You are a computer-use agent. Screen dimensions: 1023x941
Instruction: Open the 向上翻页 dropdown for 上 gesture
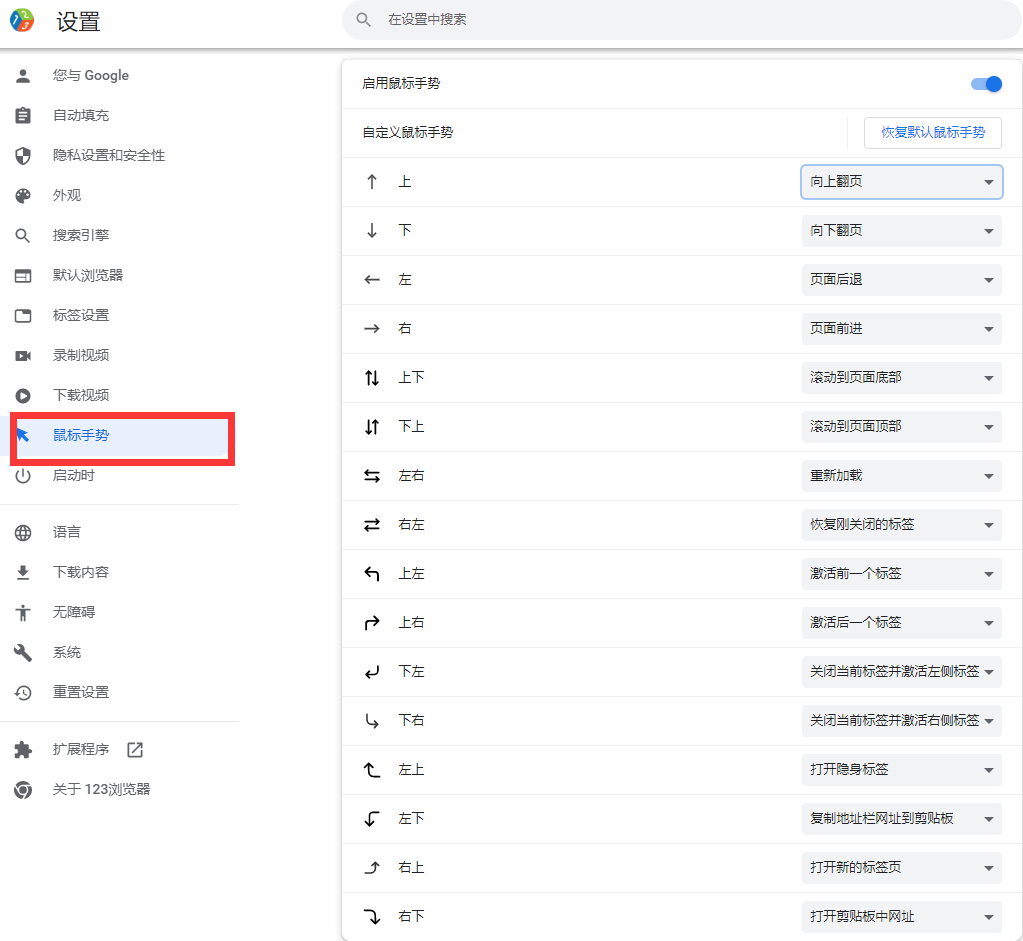901,182
